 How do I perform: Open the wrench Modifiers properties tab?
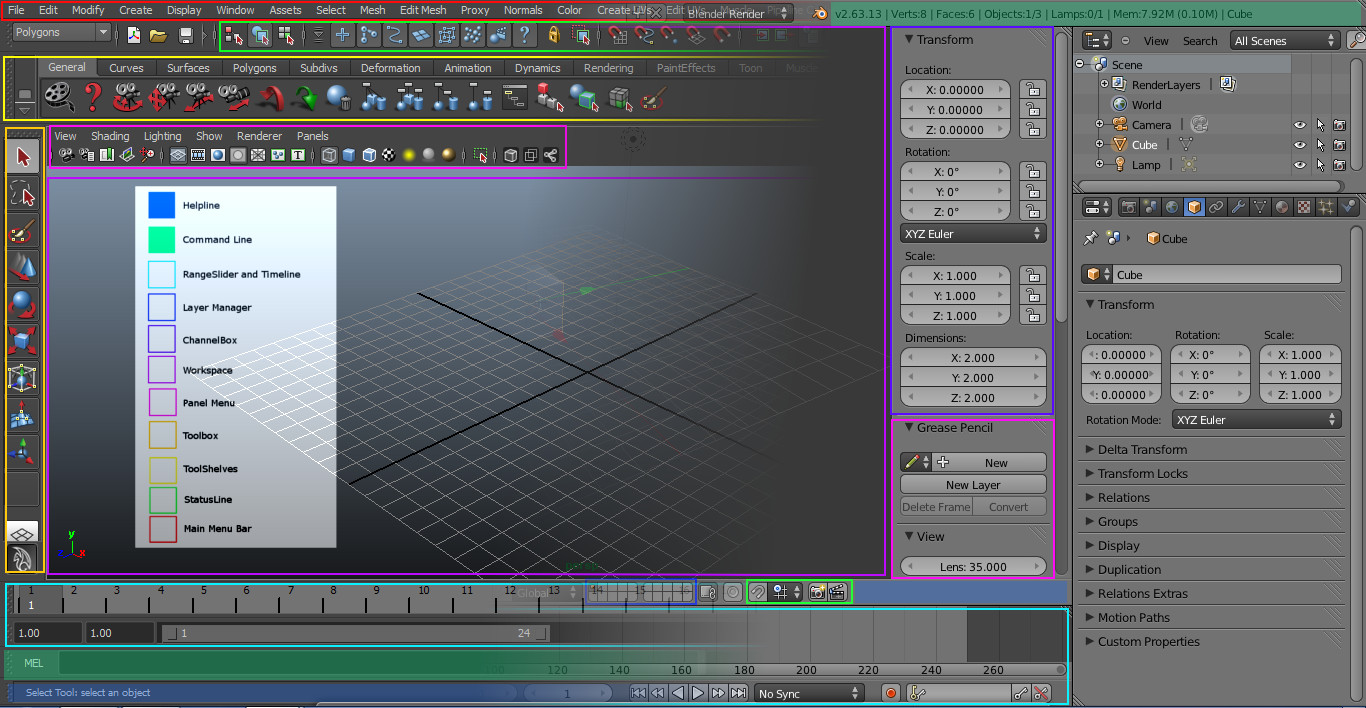click(x=1238, y=207)
